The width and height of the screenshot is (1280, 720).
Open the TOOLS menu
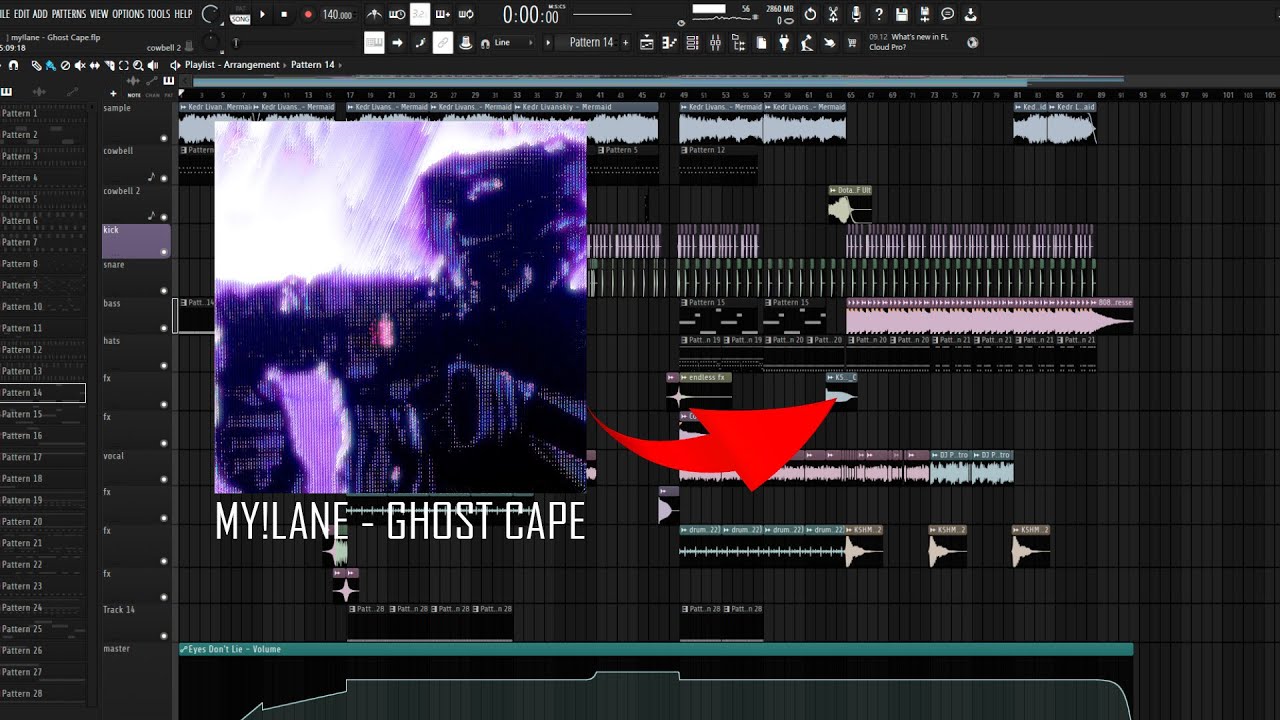click(159, 14)
